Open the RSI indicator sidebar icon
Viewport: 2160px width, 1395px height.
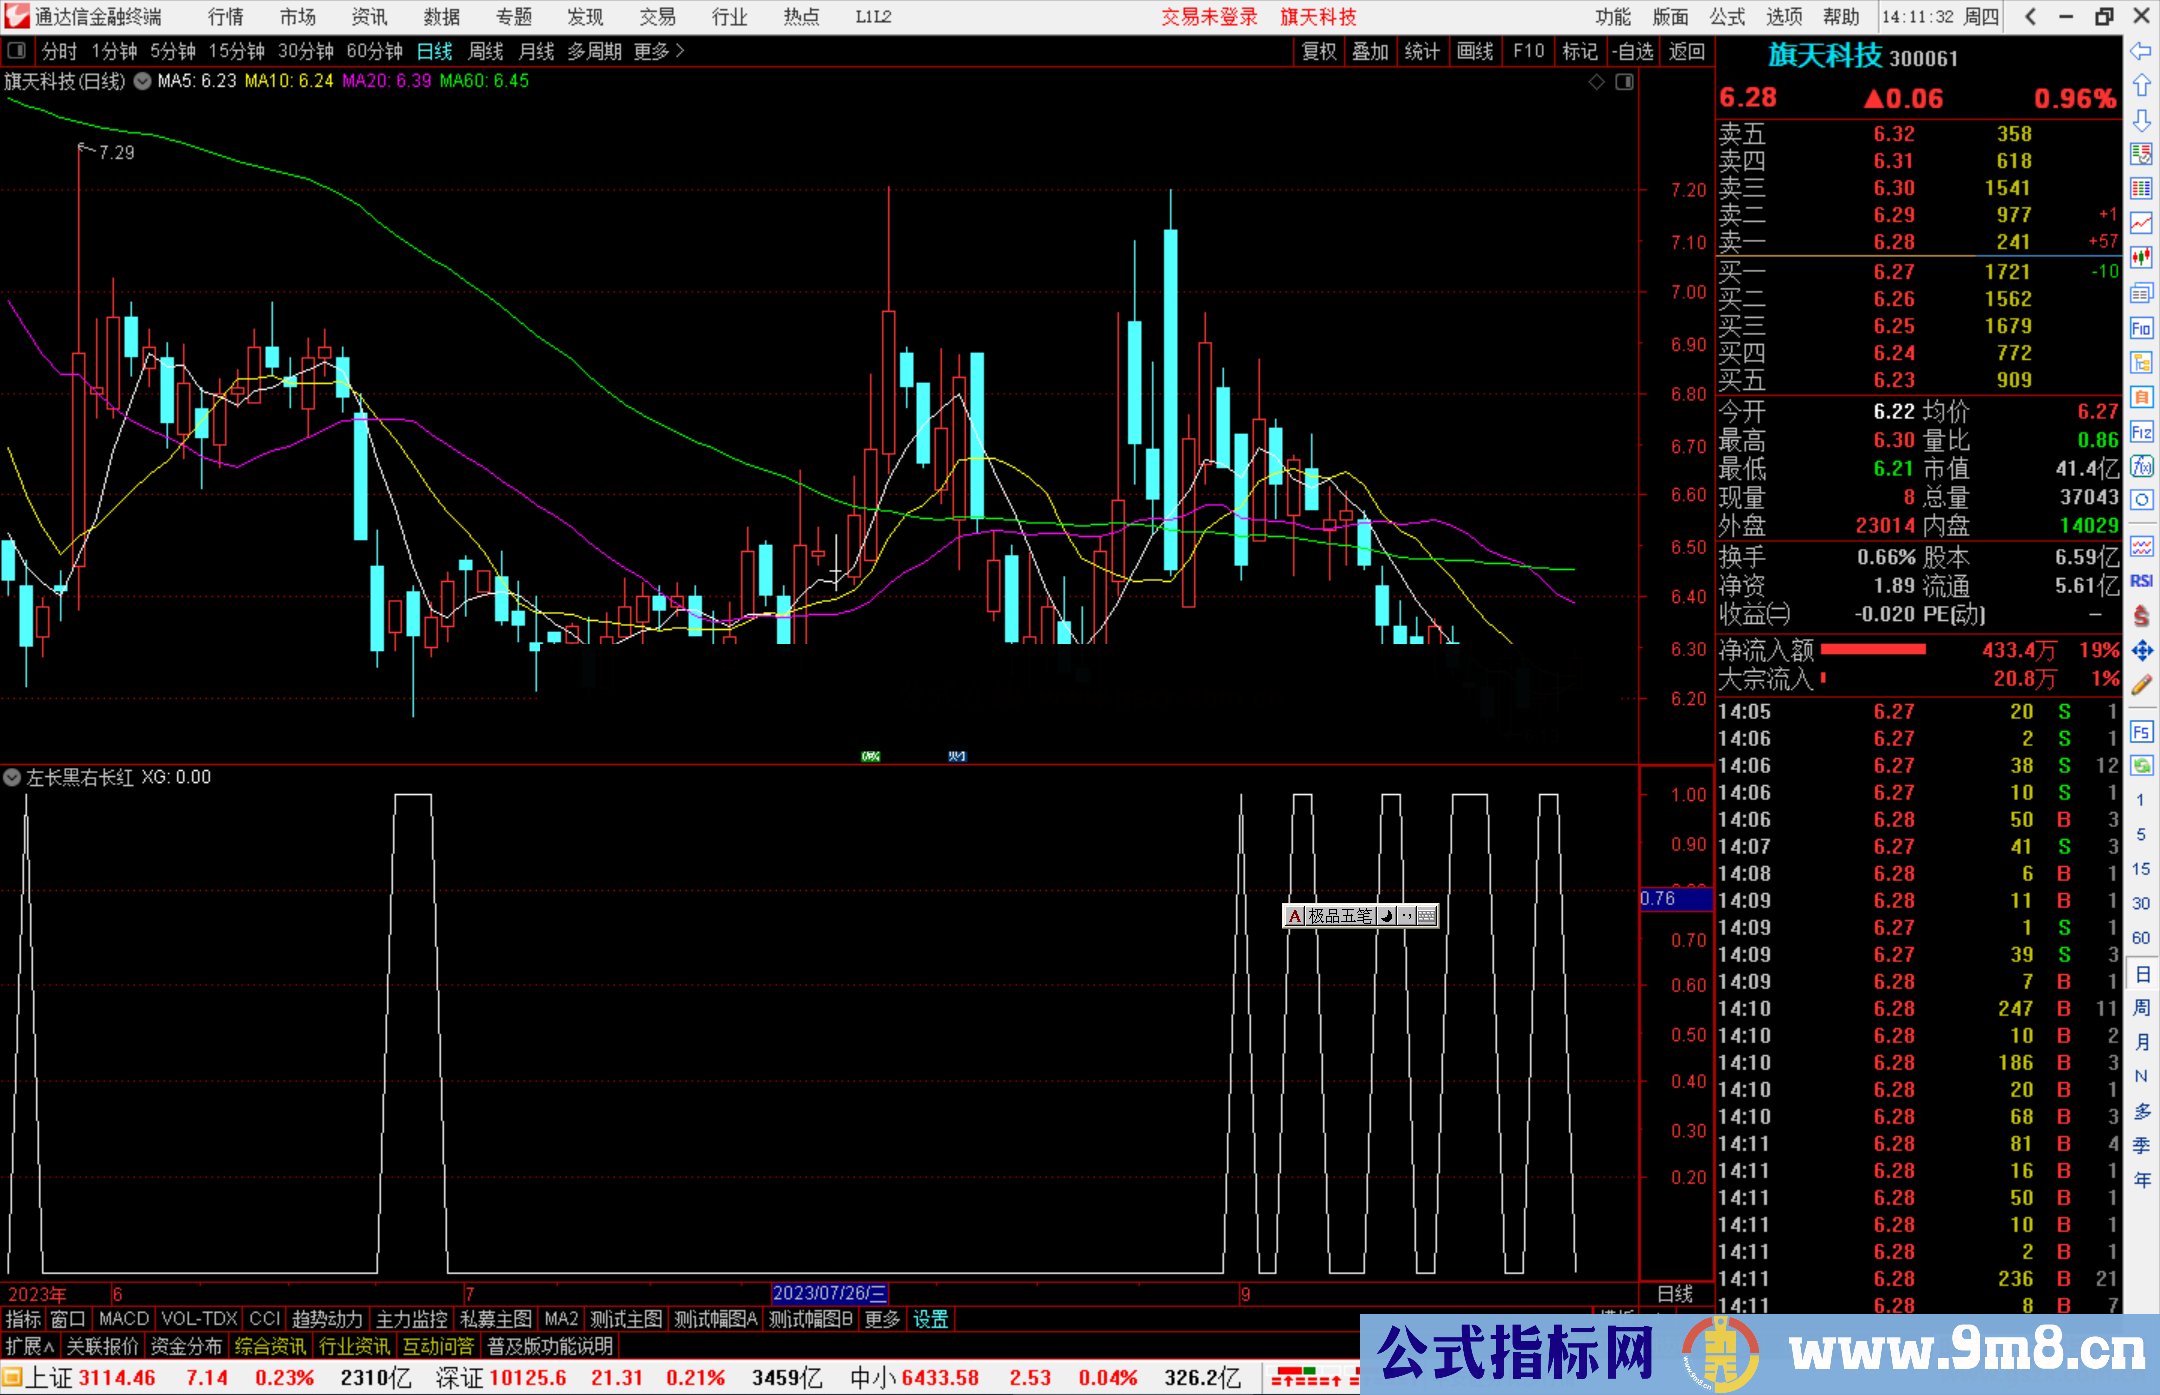tap(2141, 581)
